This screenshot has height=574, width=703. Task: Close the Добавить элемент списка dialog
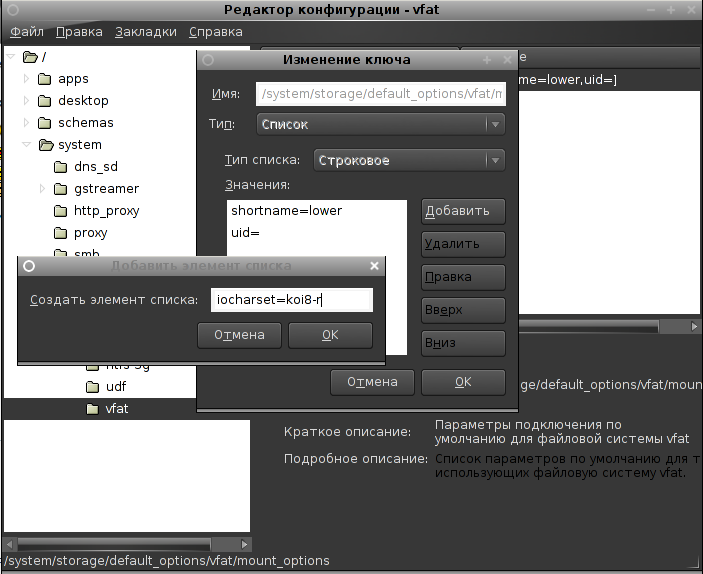coord(374,266)
